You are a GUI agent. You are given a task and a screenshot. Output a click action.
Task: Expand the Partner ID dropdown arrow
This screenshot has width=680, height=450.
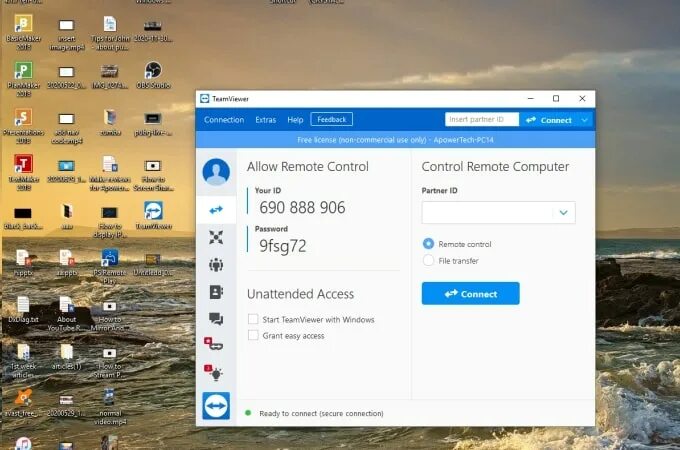point(563,212)
